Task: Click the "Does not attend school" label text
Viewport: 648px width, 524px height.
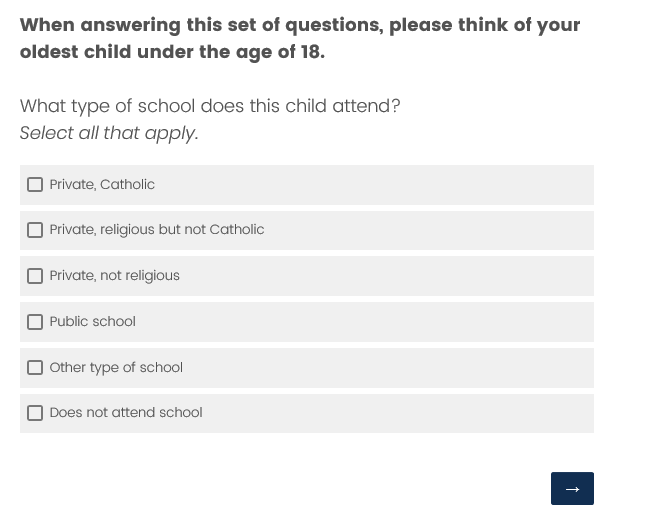Action: pos(126,413)
